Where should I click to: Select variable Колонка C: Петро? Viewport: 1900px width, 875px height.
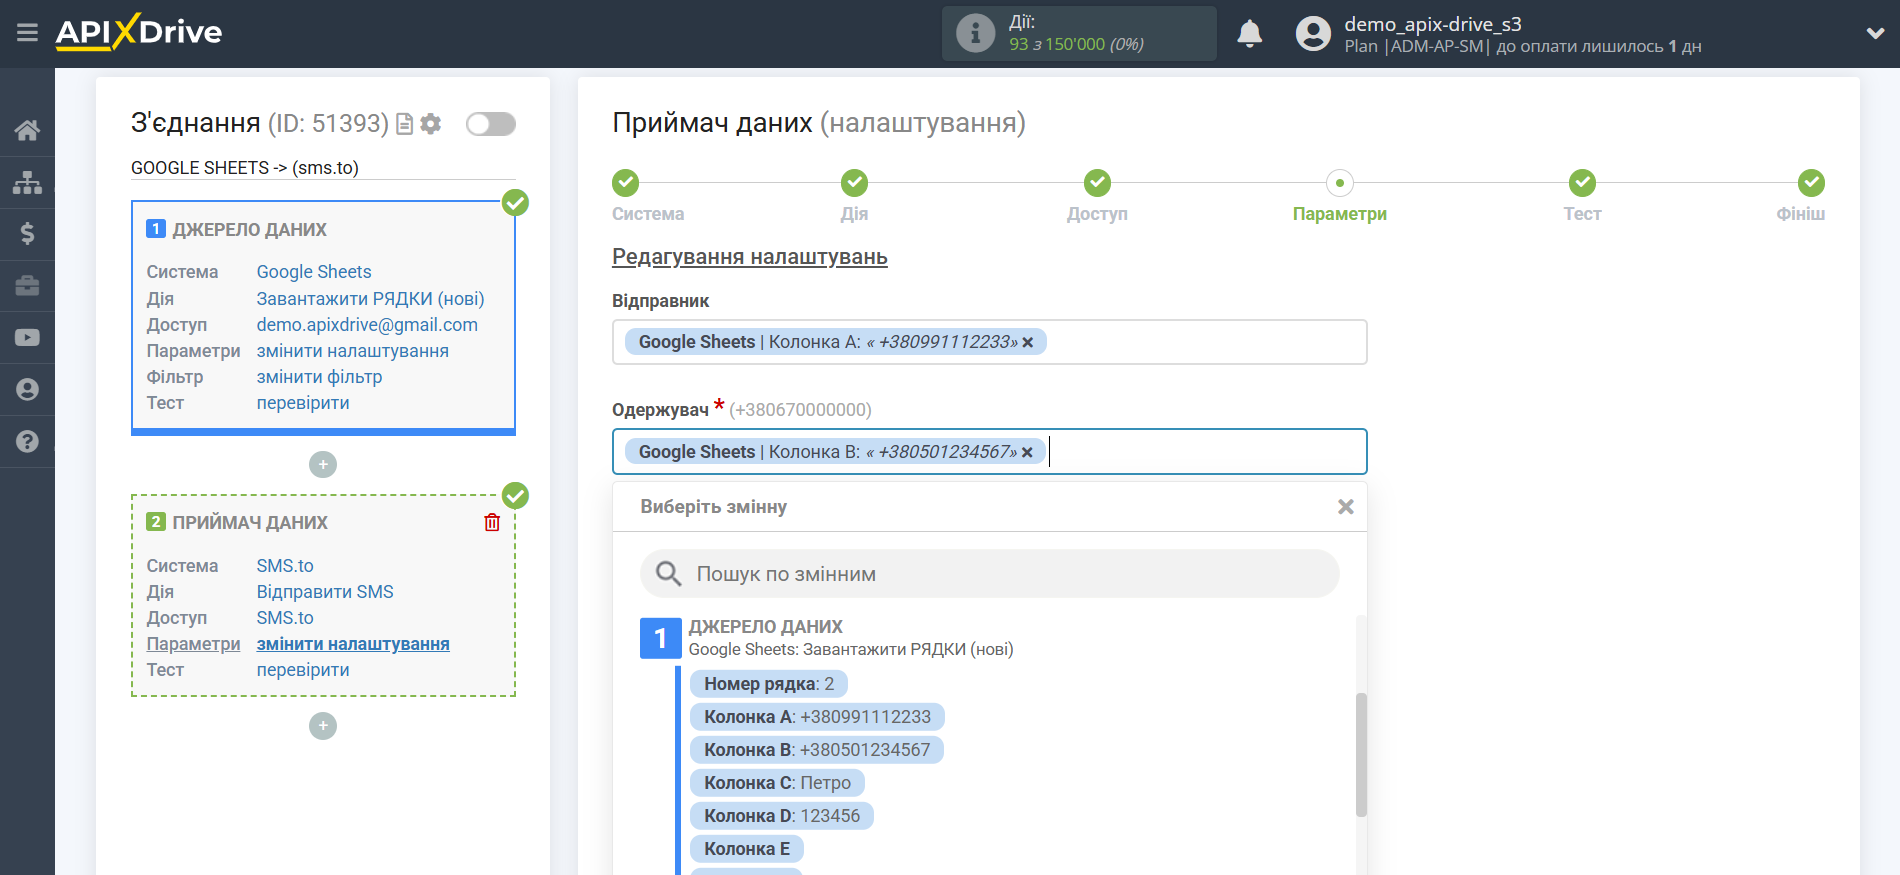[777, 783]
